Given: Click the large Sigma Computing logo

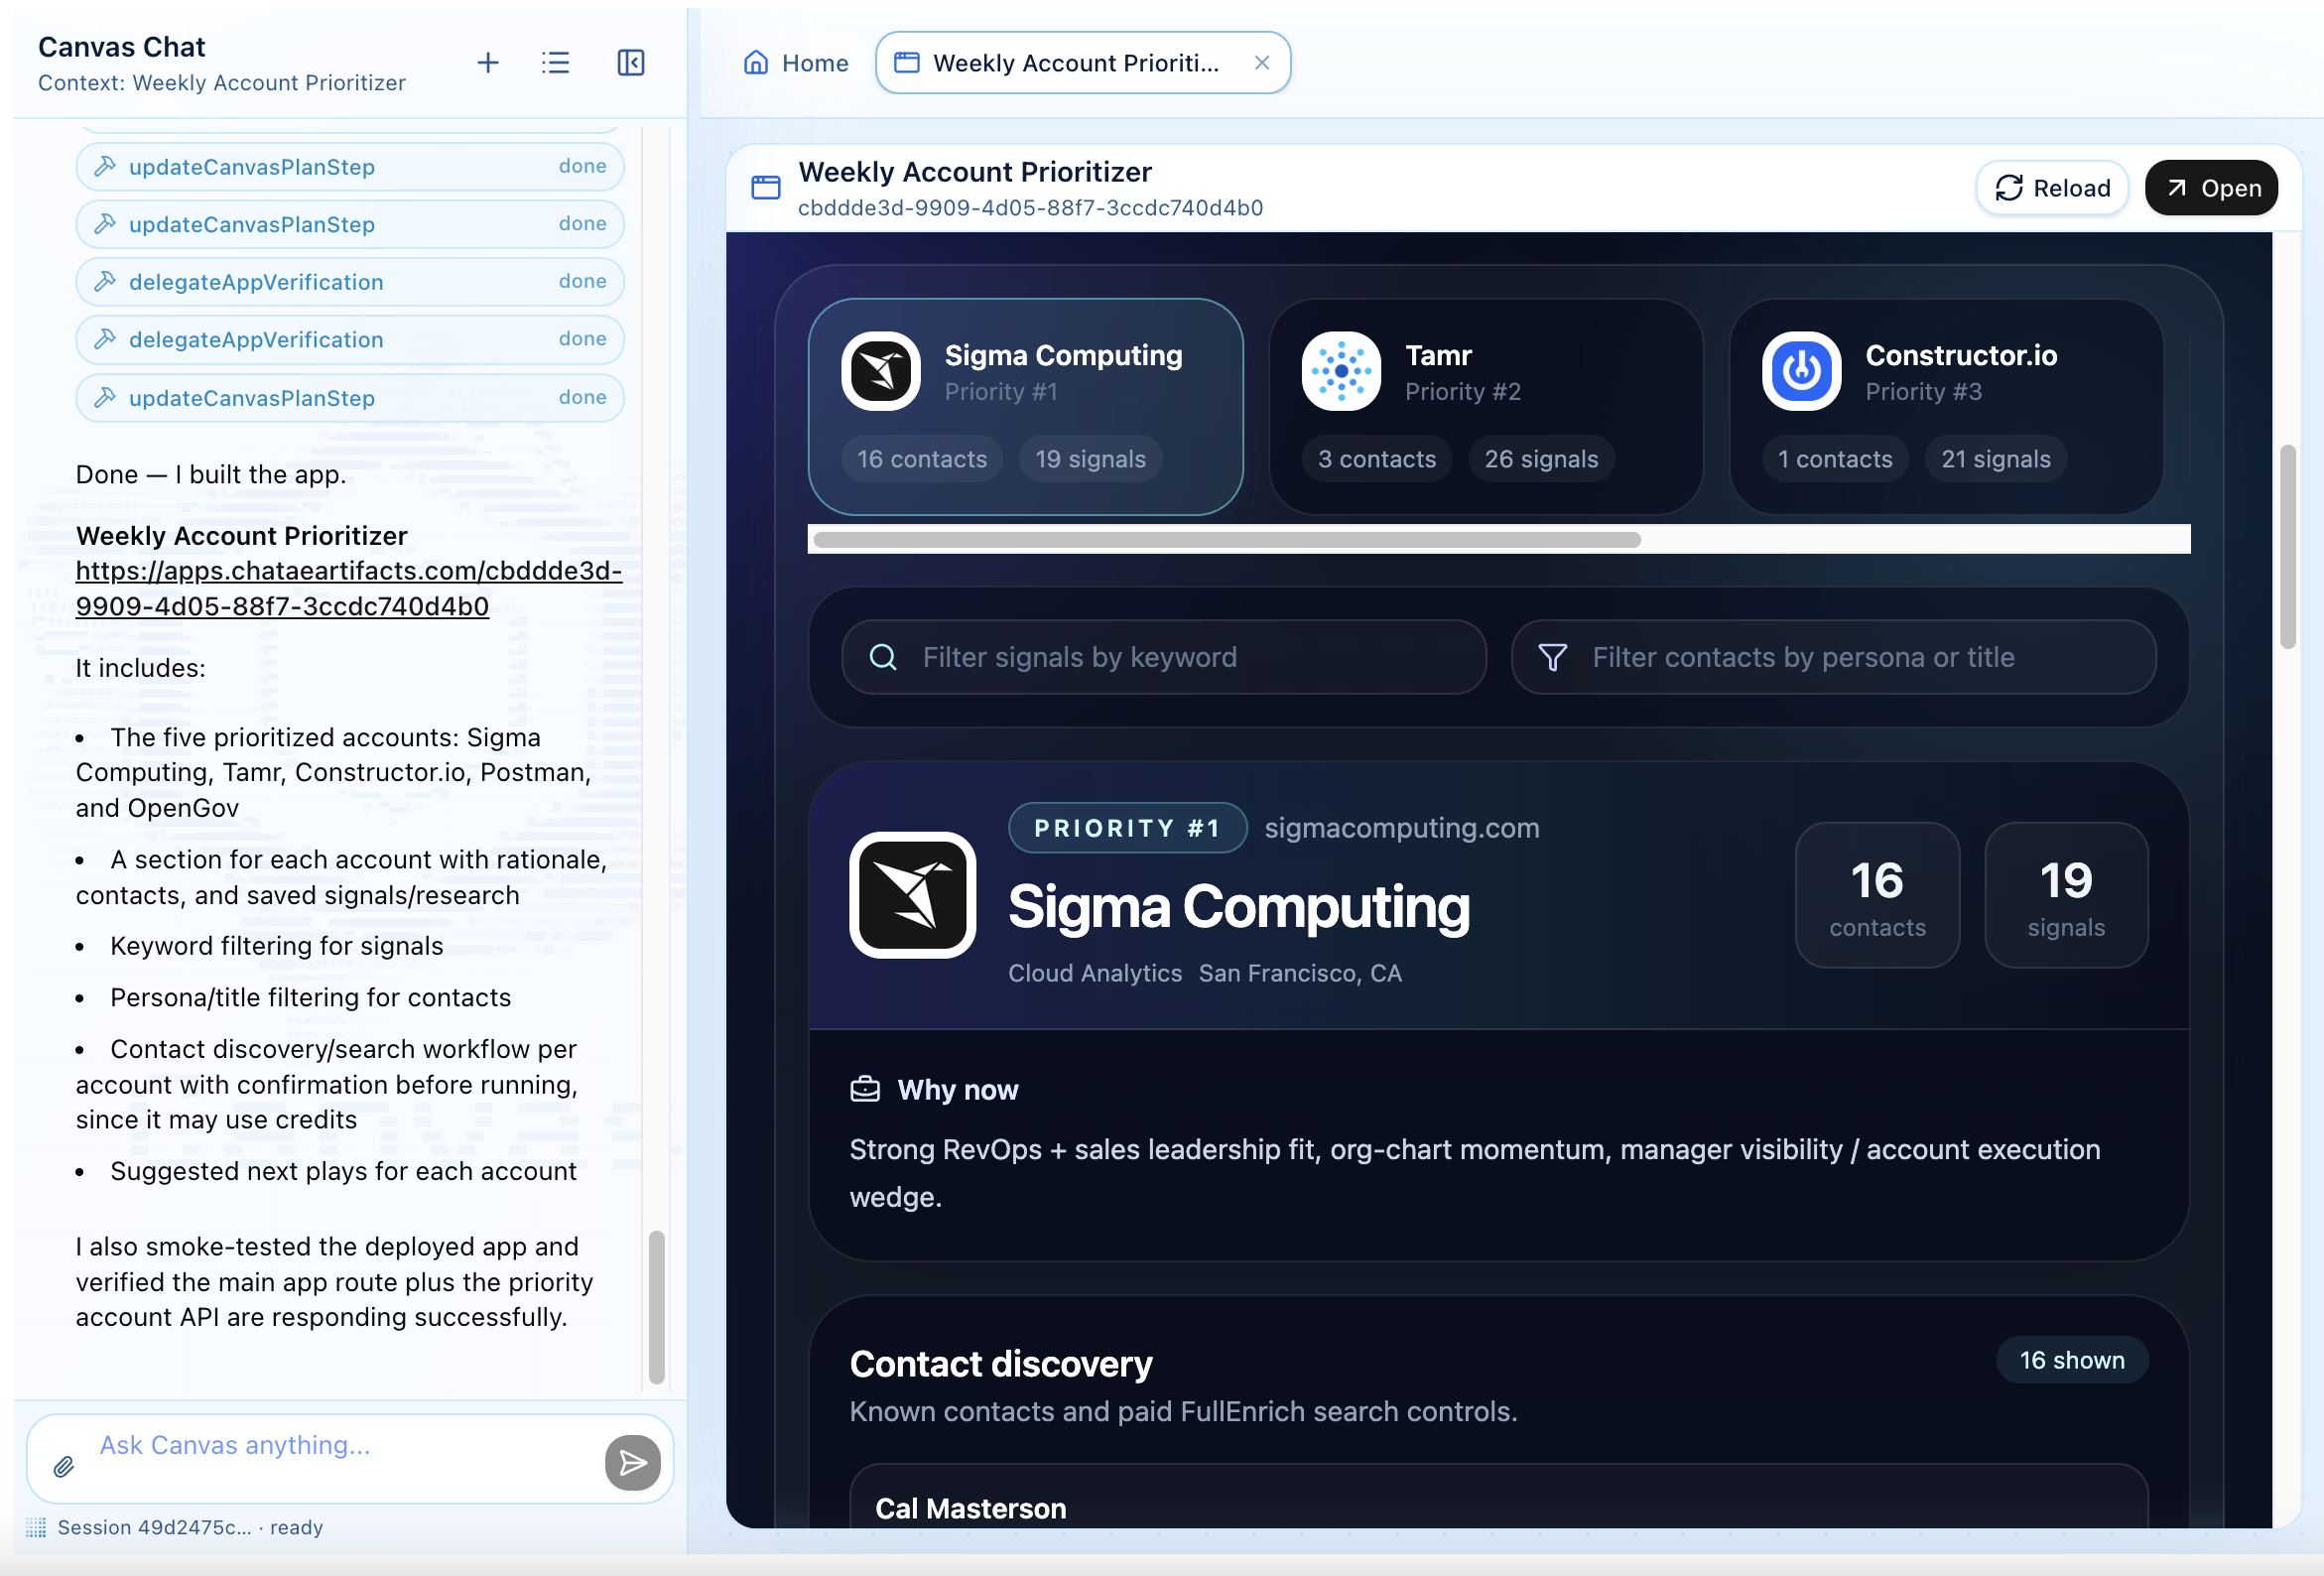Looking at the screenshot, I should coord(912,895).
